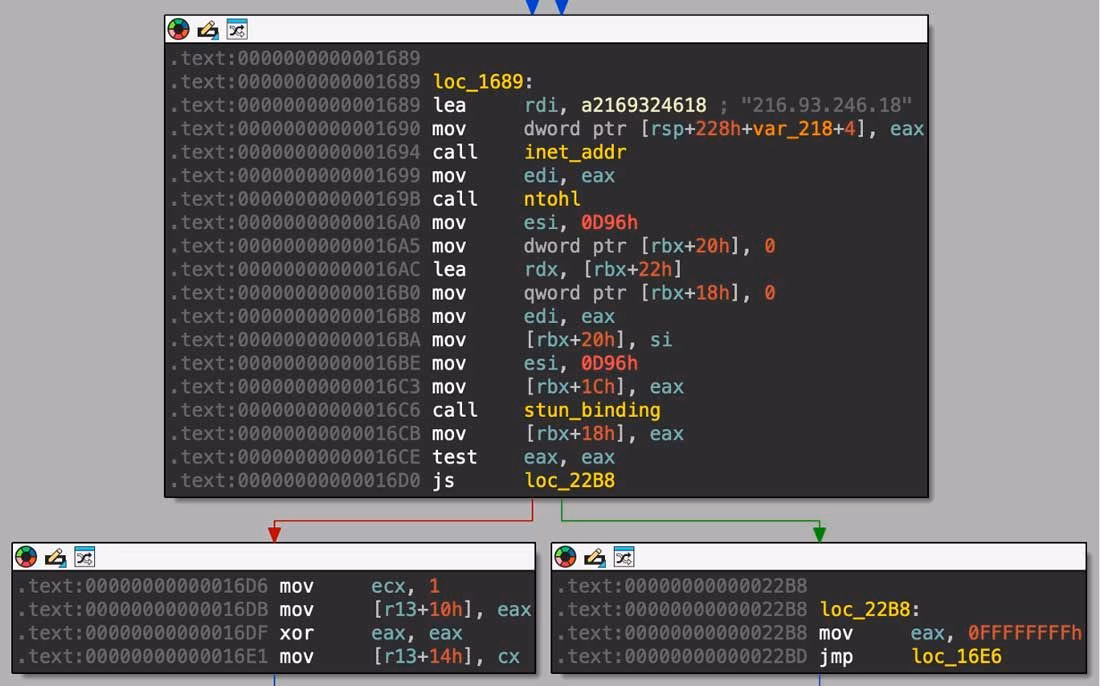Click the mov esi, 0D96h line at 16BE
Image resolution: width=1100 pixels, height=686 pixels.
pos(535,363)
